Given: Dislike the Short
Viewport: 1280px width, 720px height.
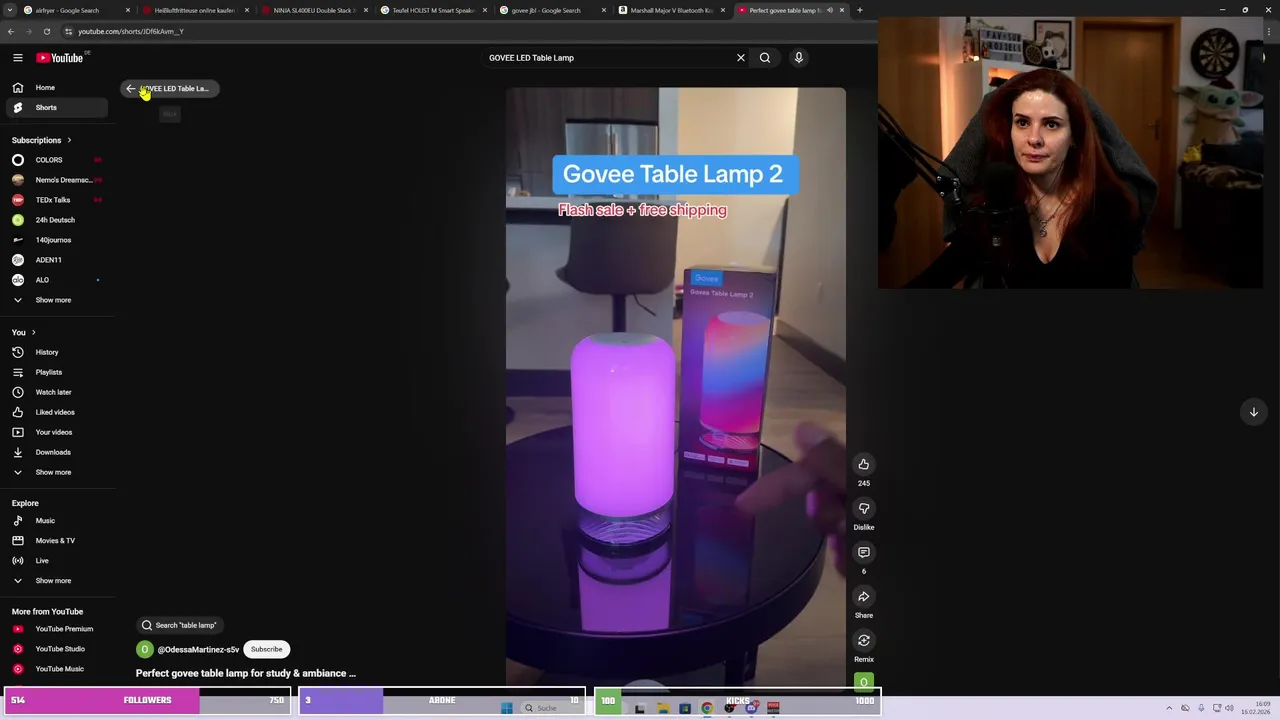Looking at the screenshot, I should [x=864, y=508].
